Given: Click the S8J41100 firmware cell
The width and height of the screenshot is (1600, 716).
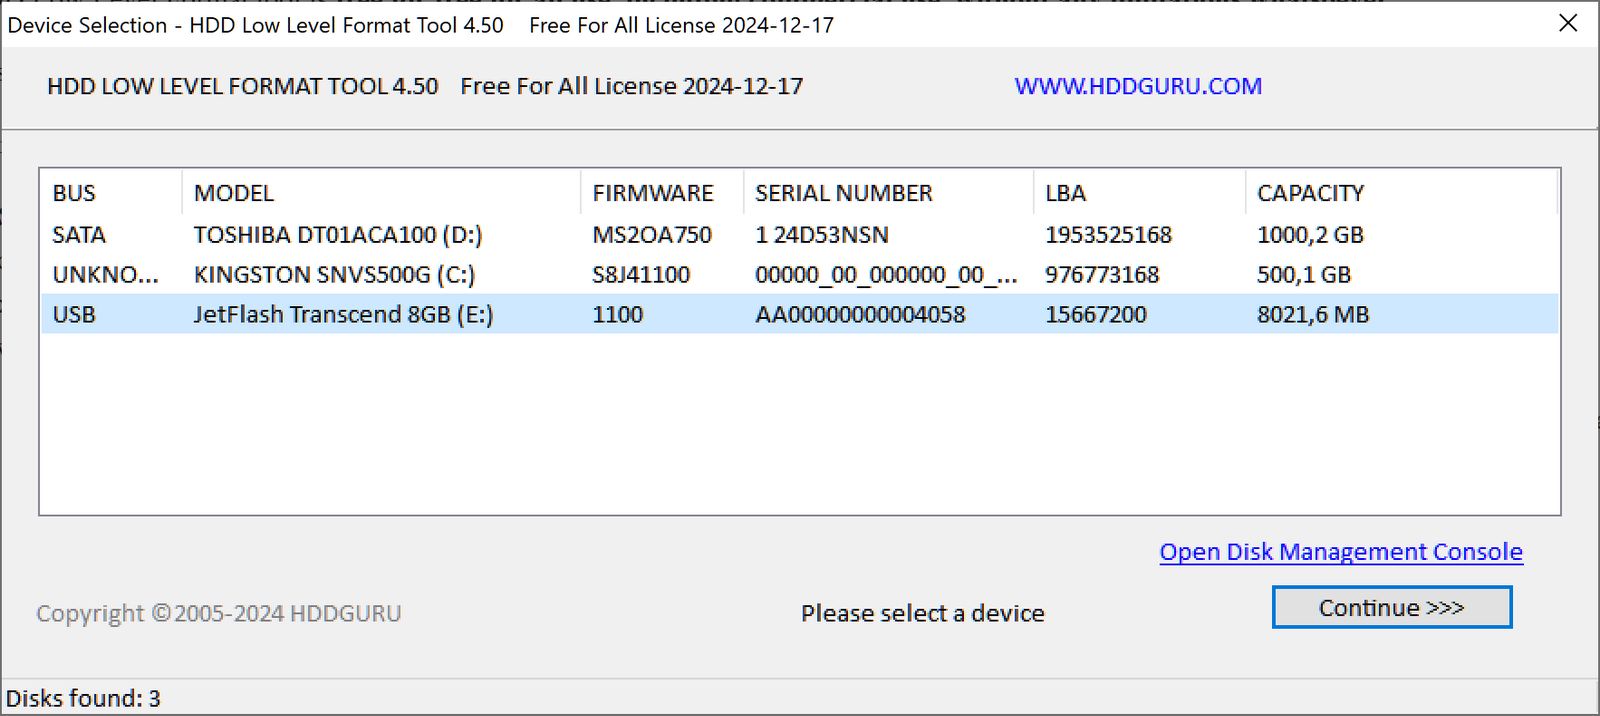Looking at the screenshot, I should point(641,275).
